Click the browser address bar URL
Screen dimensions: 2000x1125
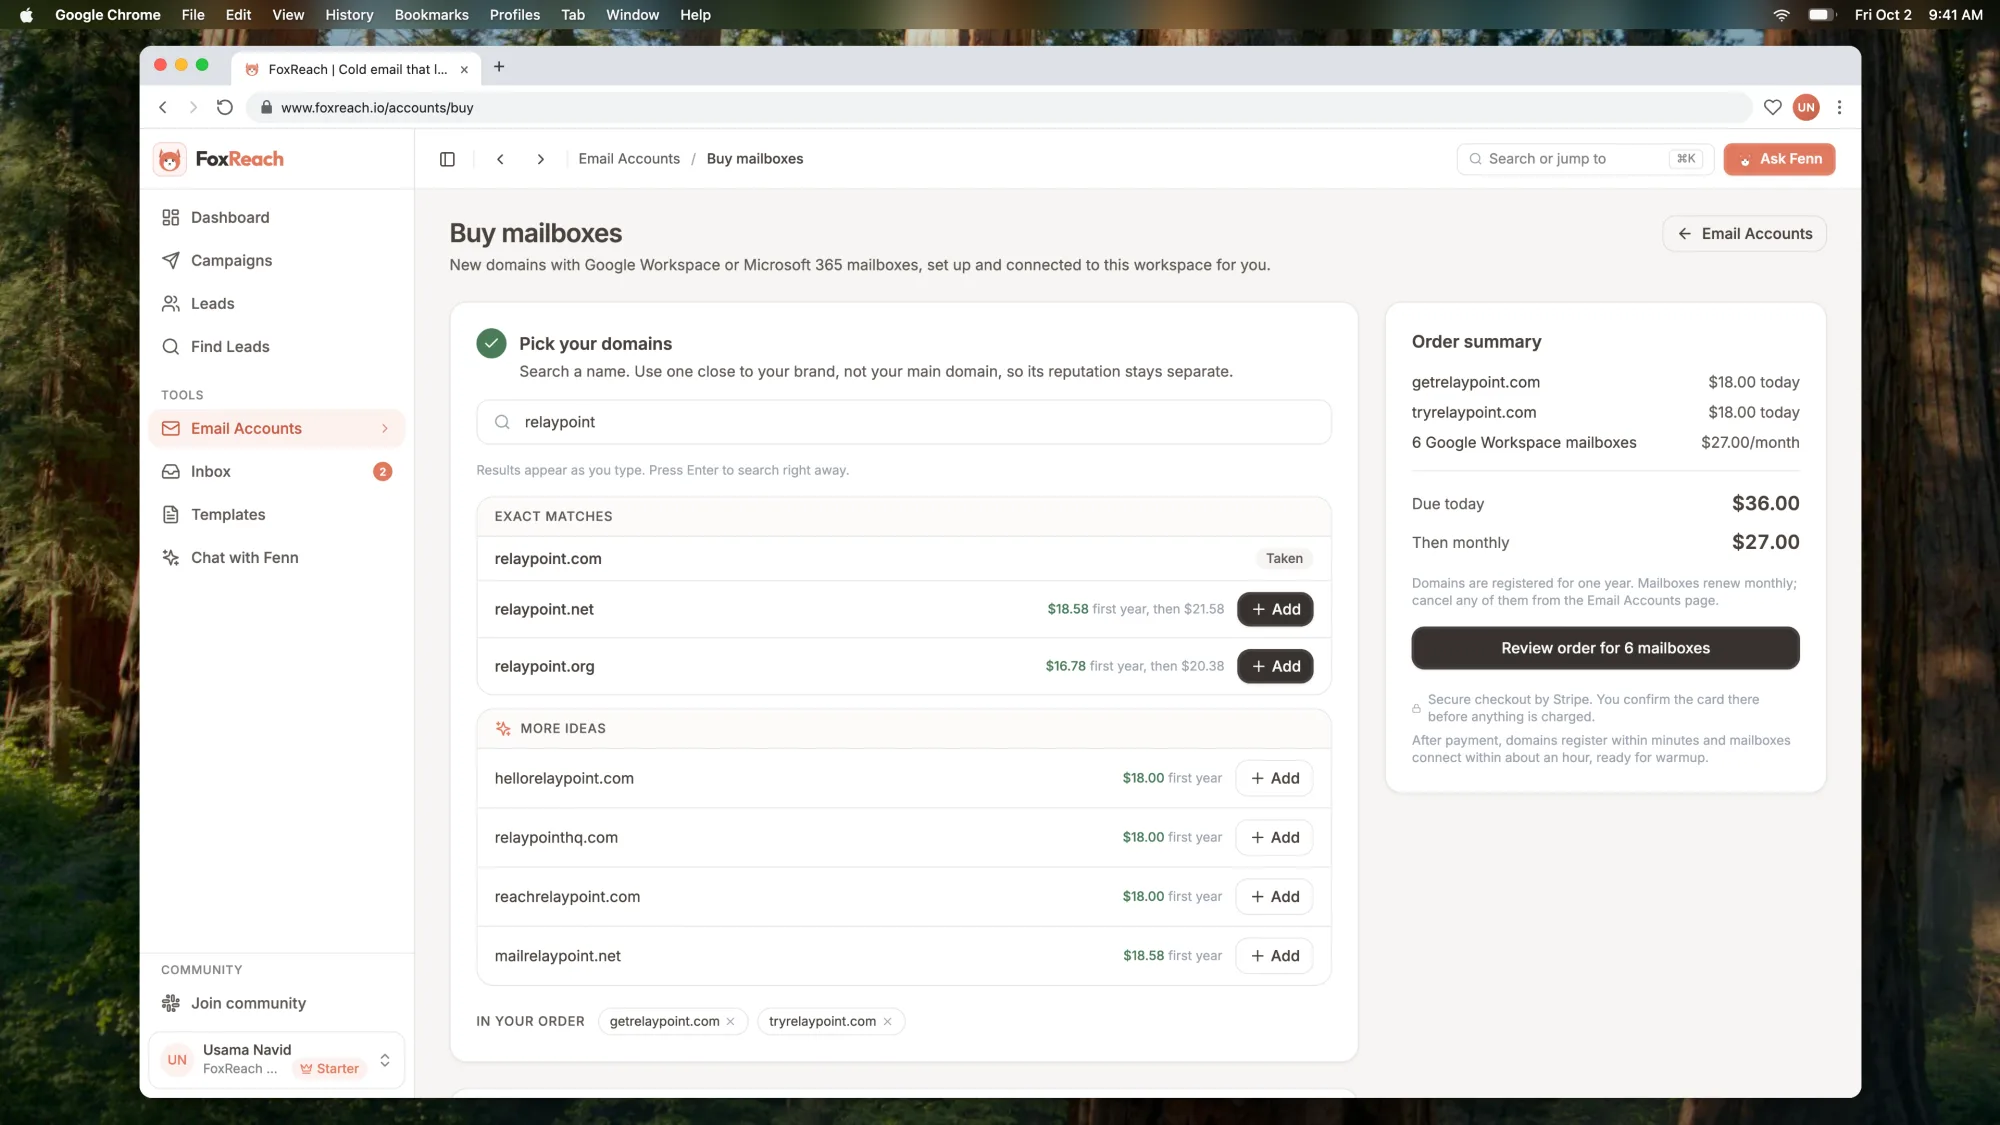377,107
